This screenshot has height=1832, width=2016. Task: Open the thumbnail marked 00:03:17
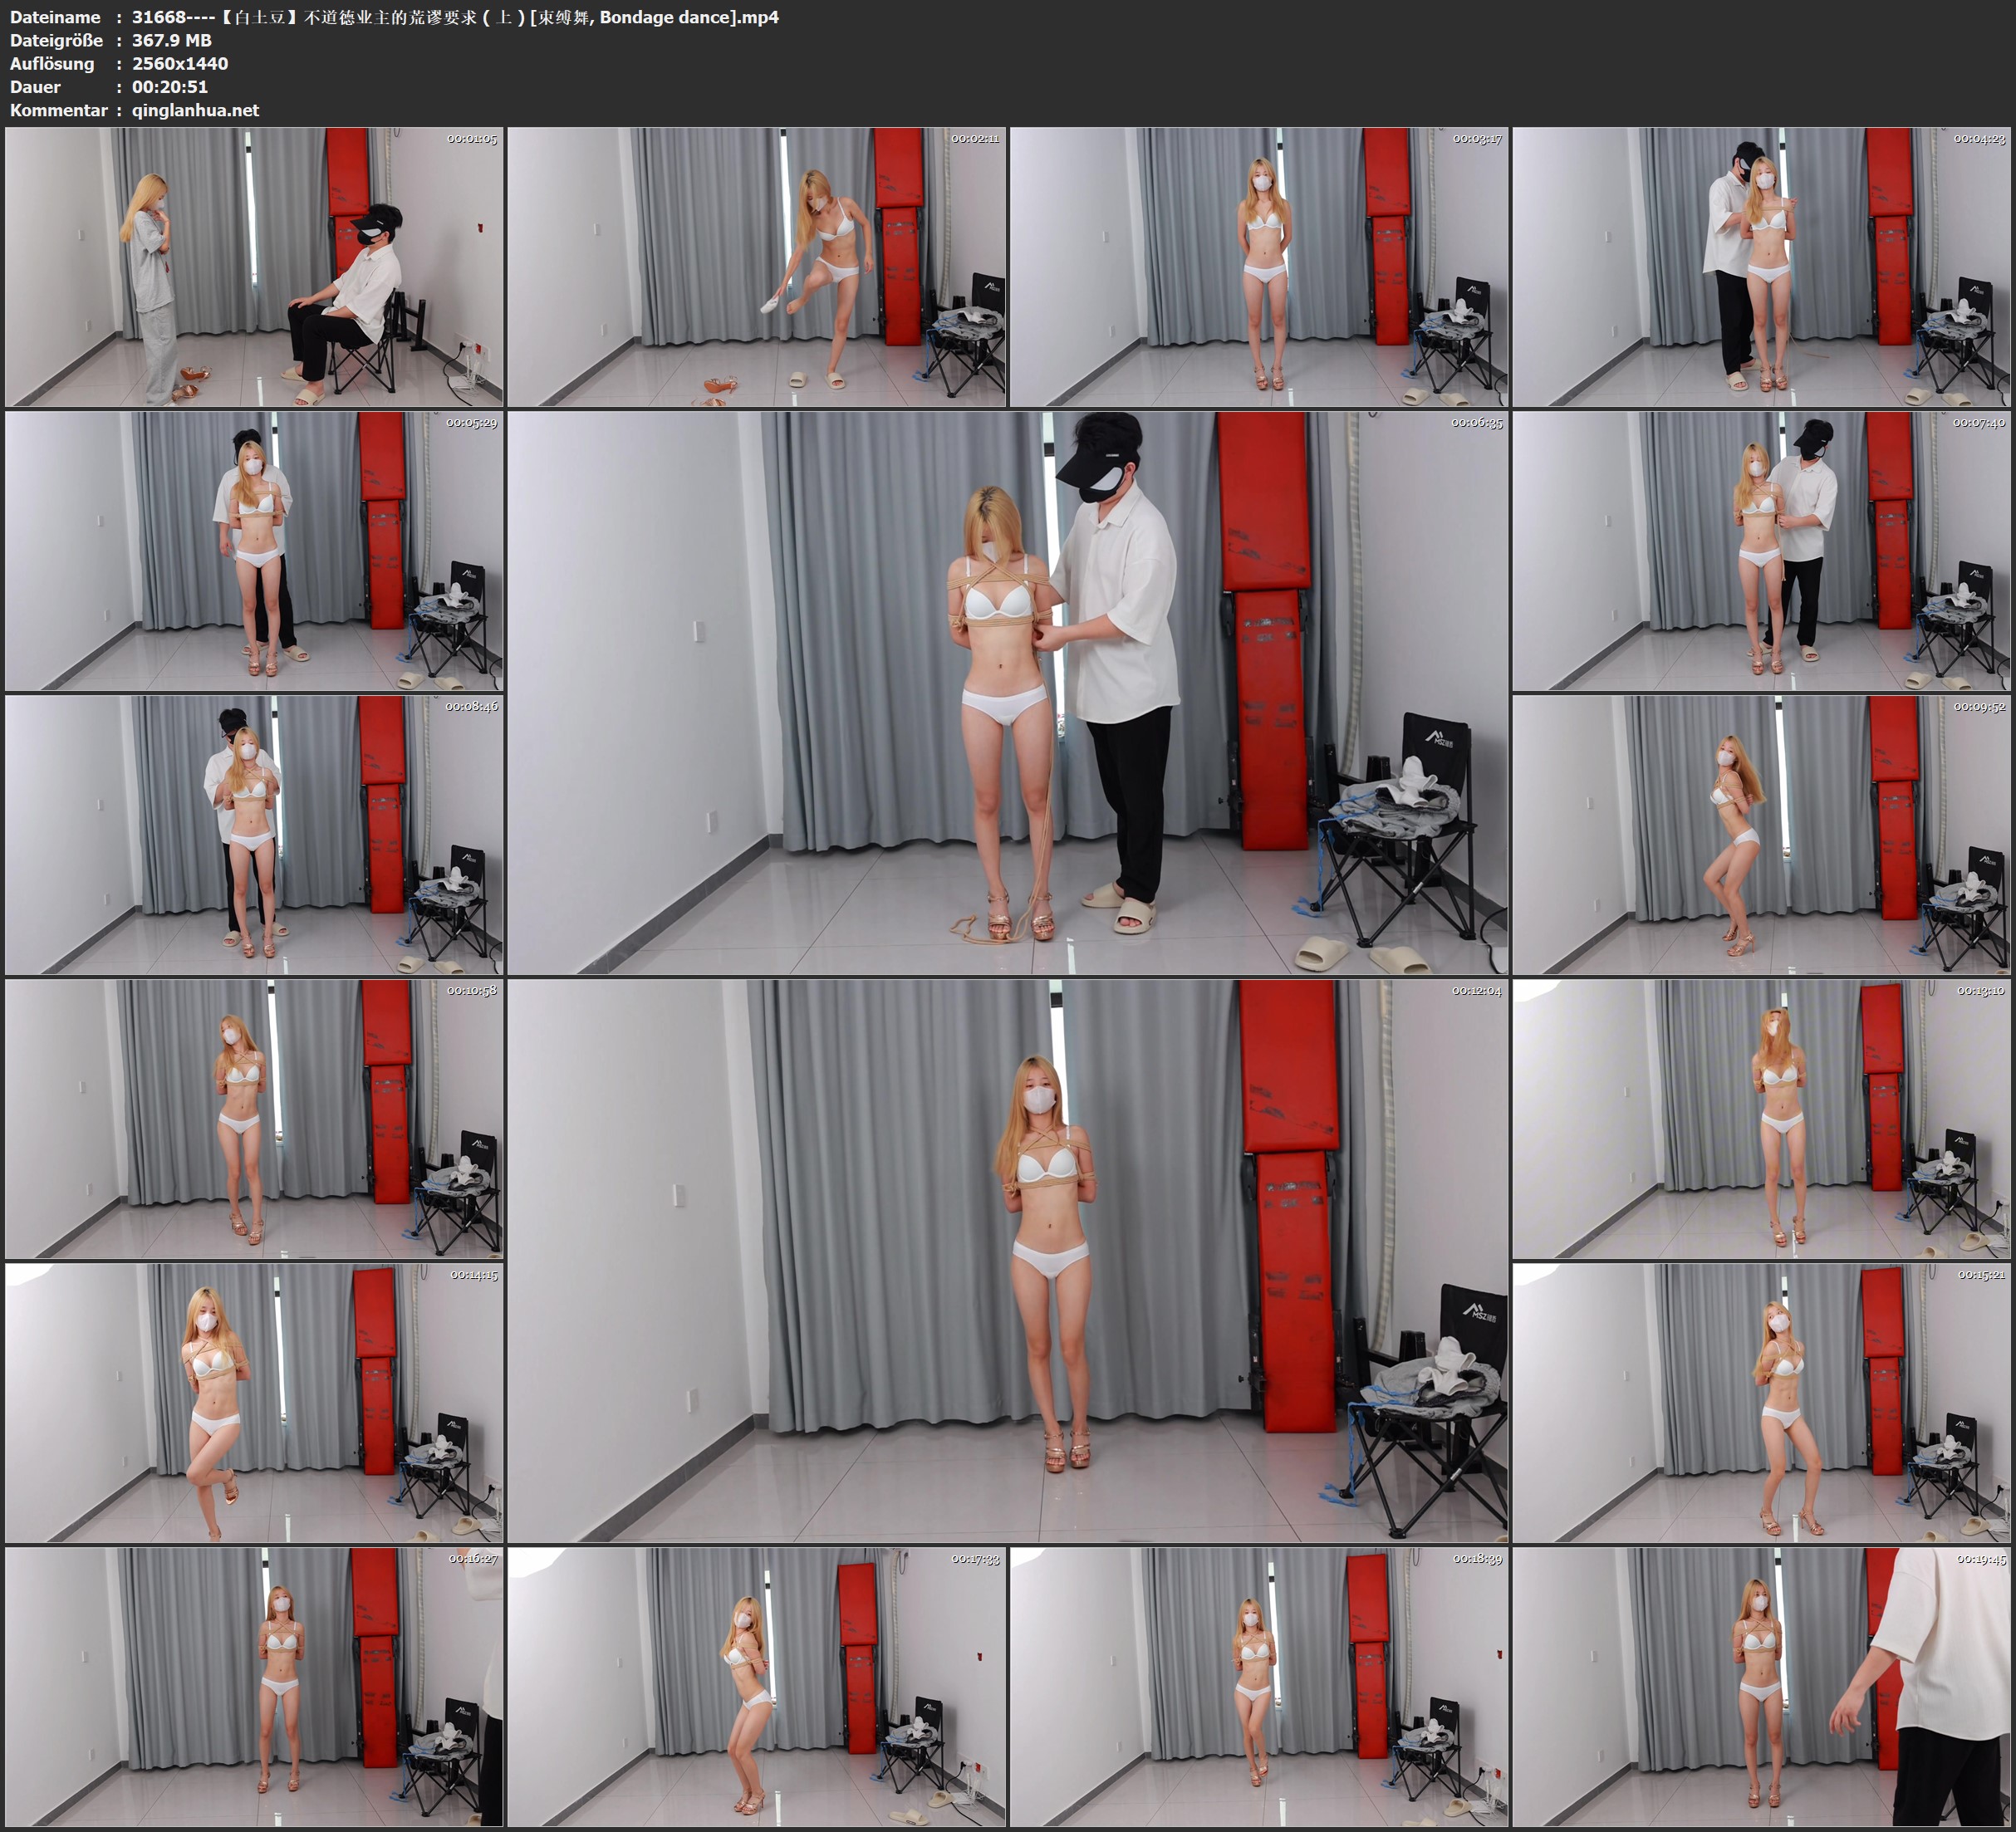click(x=1259, y=267)
